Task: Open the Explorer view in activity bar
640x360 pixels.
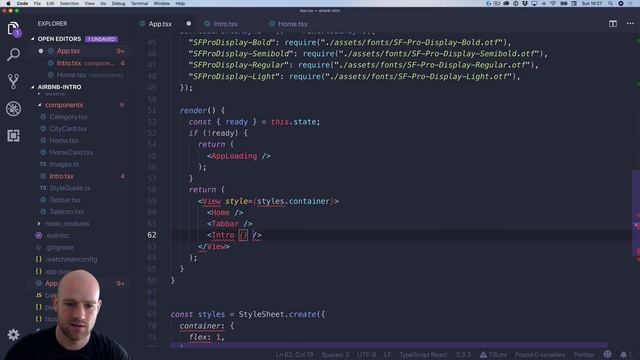Action: tap(13, 29)
